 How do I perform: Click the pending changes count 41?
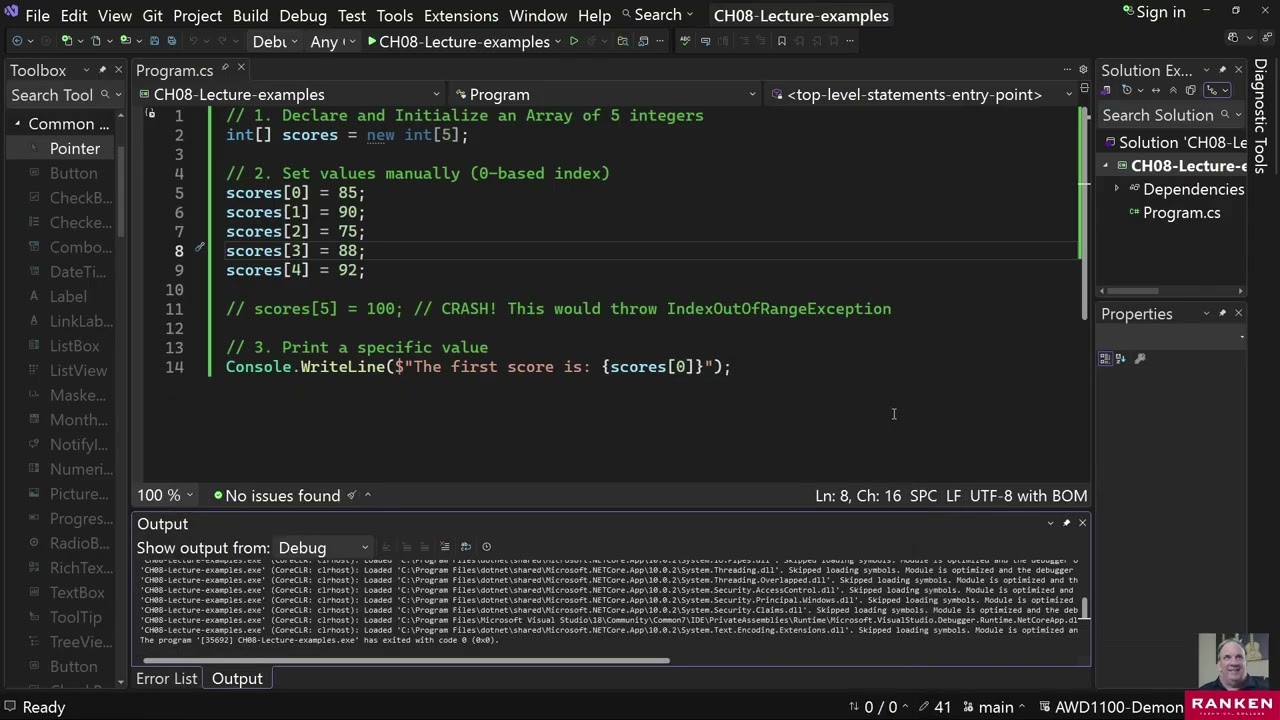(934, 707)
